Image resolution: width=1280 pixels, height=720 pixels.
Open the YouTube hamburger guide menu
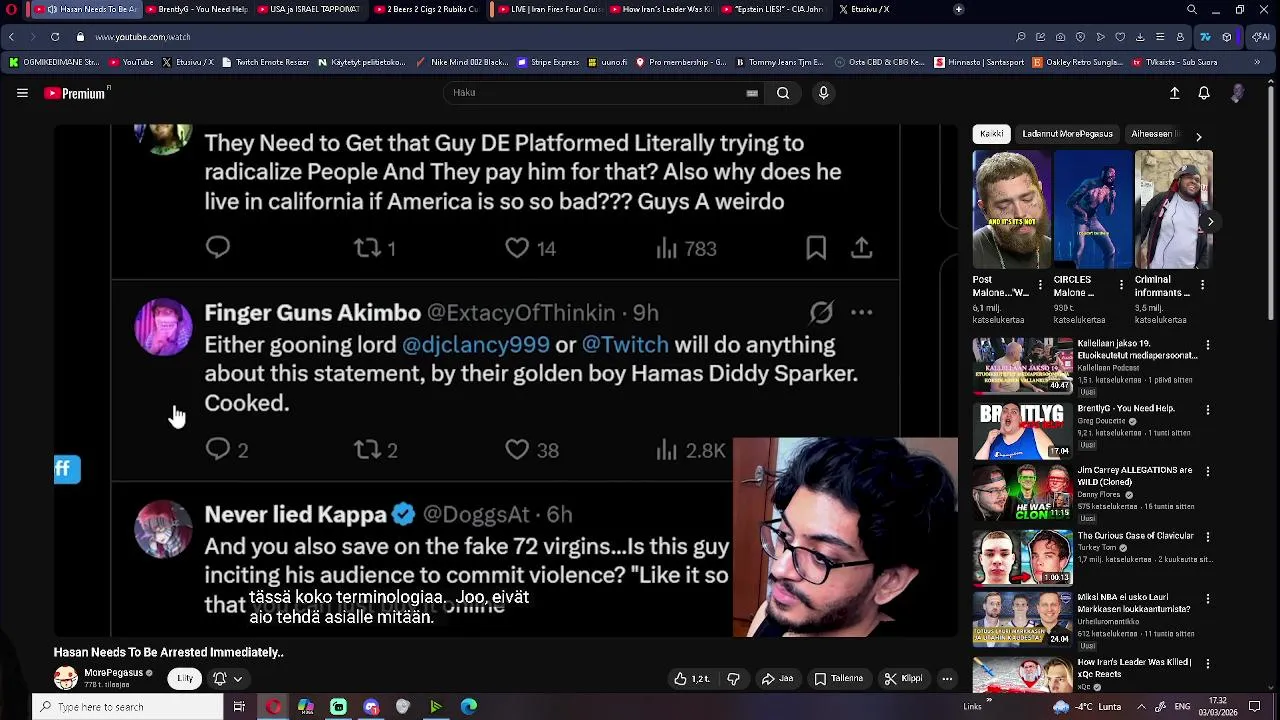tap(22, 93)
